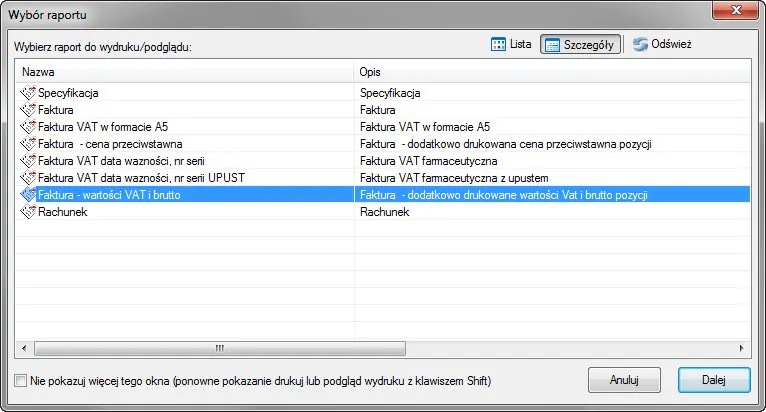Click the Rachunek report icon
This screenshot has width=766, height=412.
28,212
